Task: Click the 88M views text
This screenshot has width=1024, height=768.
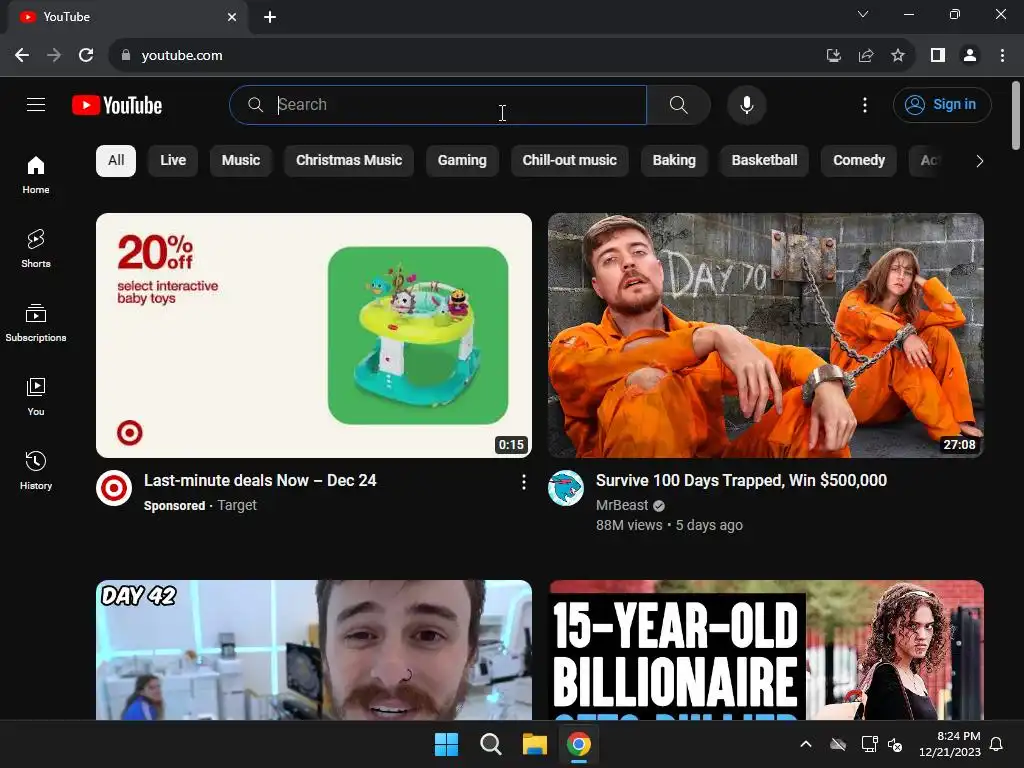Action: (x=629, y=525)
